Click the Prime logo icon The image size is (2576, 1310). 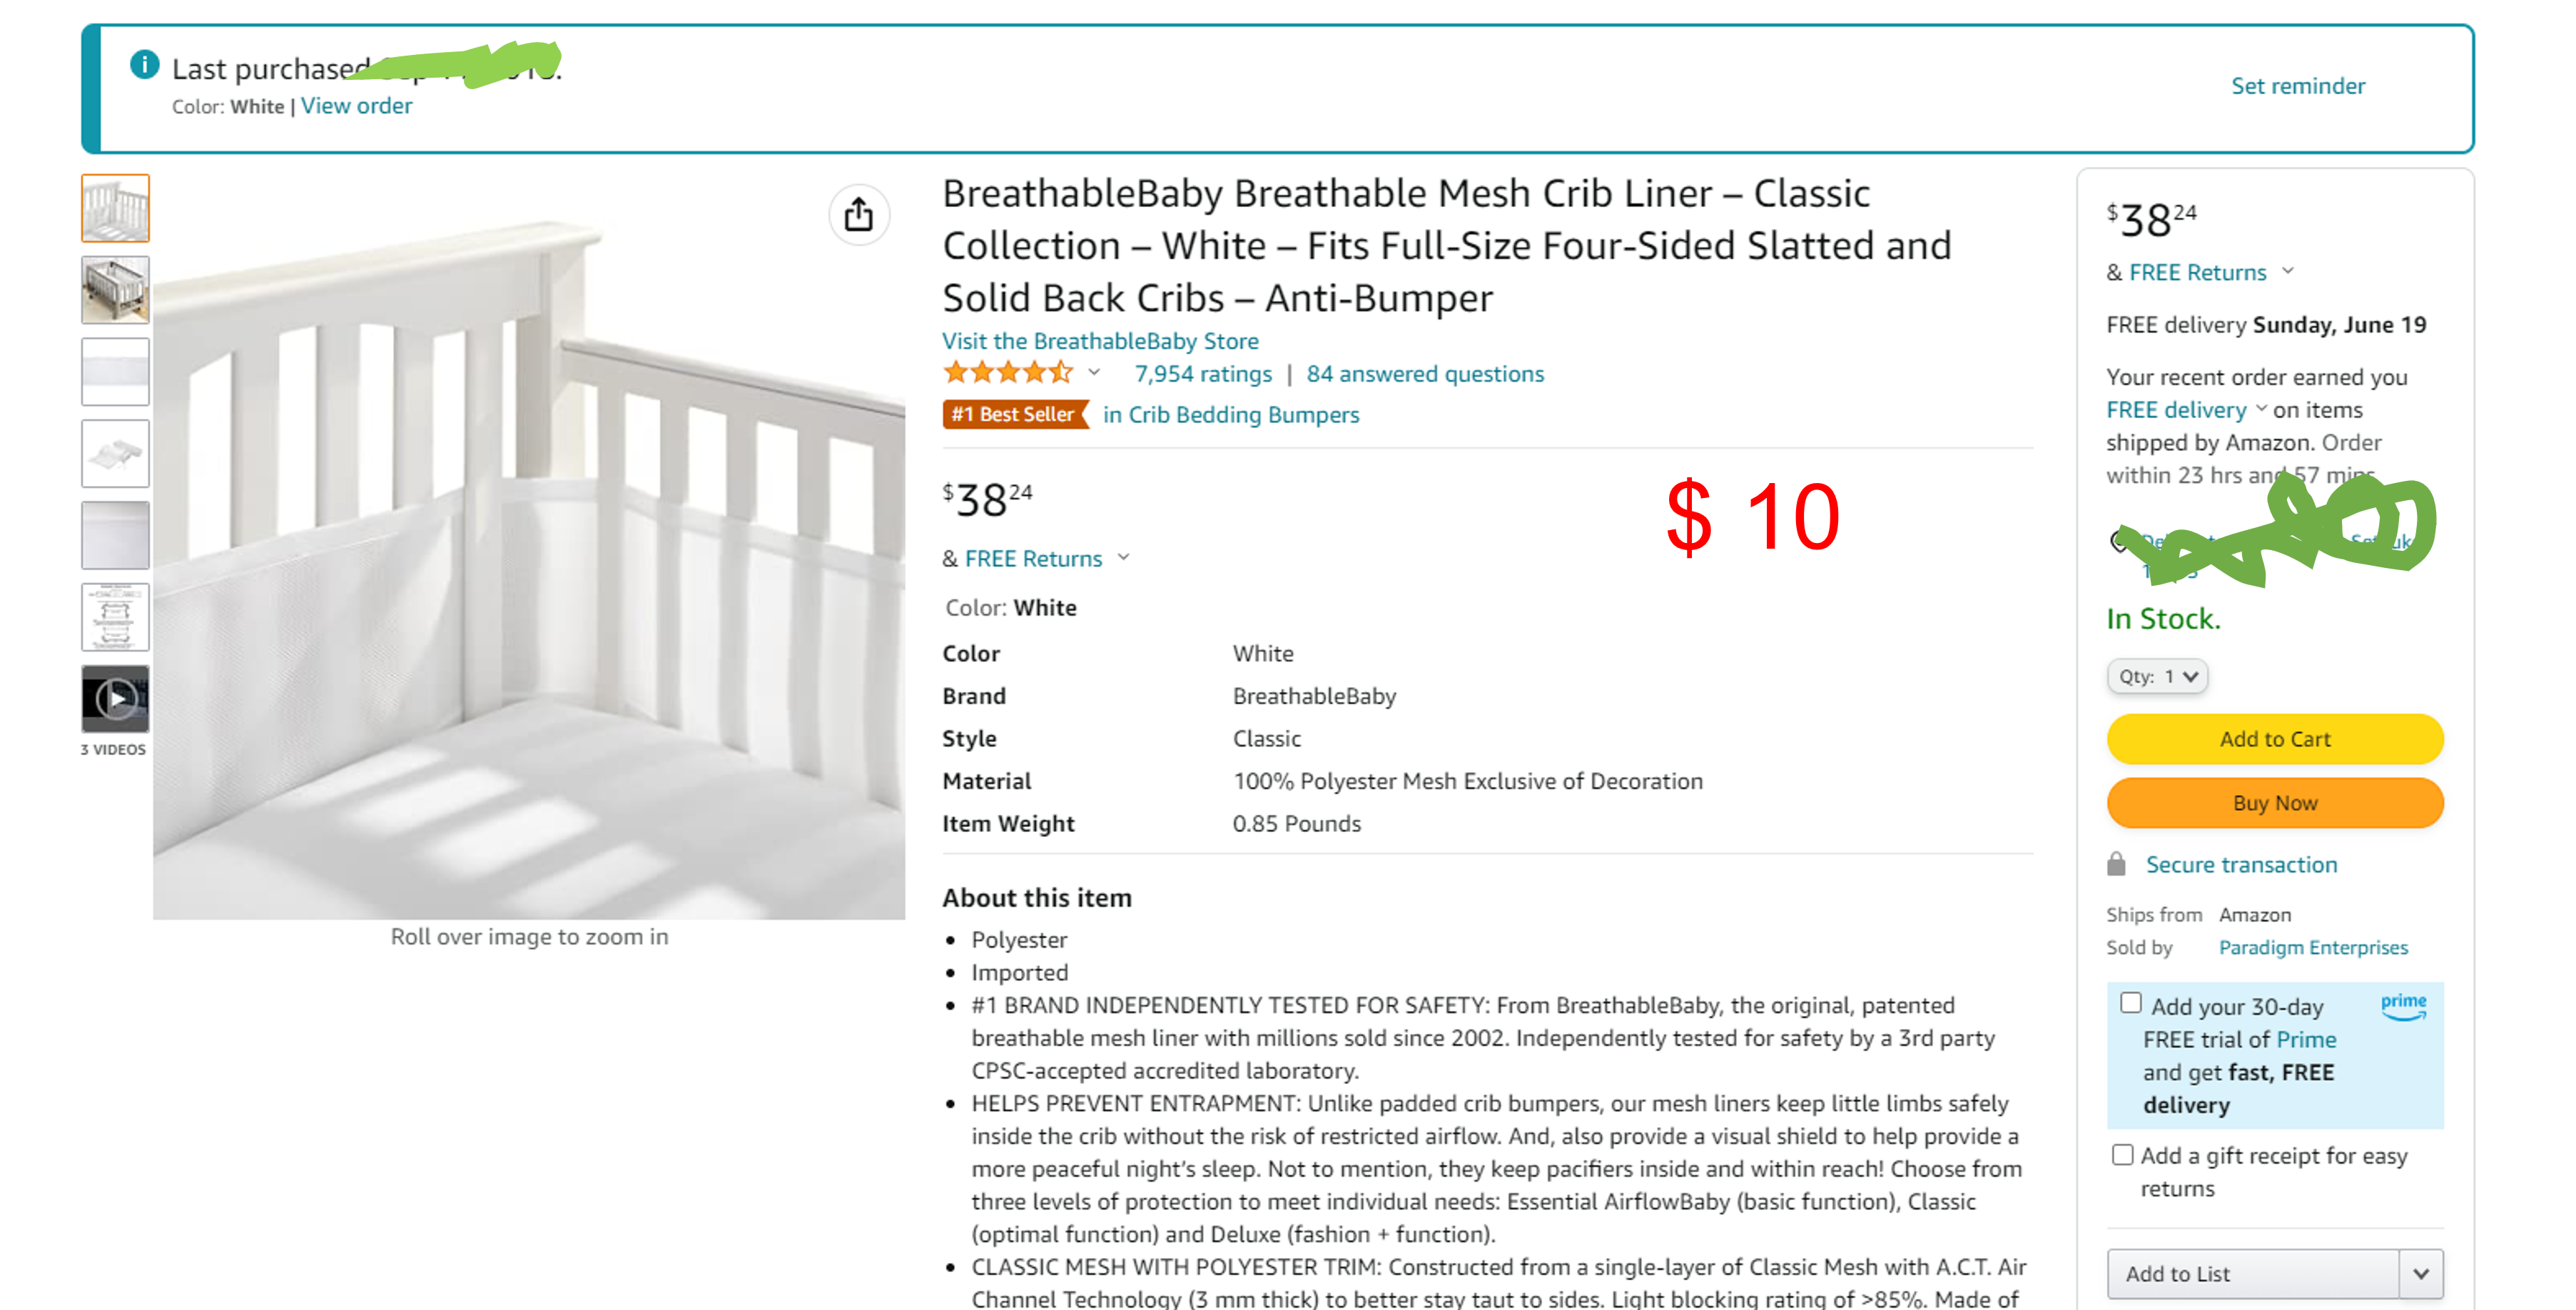pos(2403,1005)
